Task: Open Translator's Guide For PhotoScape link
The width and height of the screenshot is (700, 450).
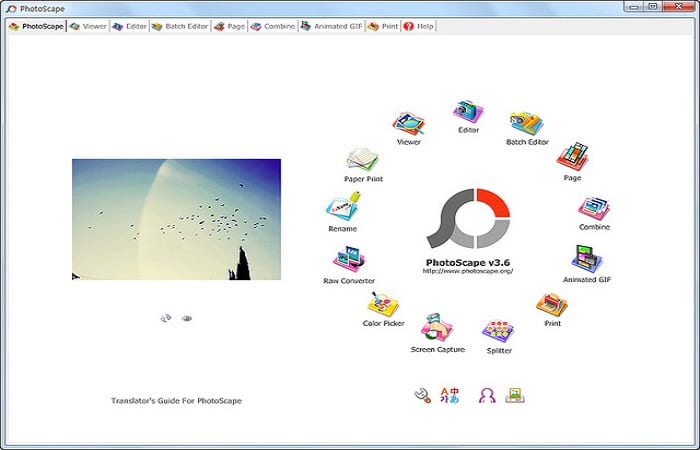Action: point(176,401)
